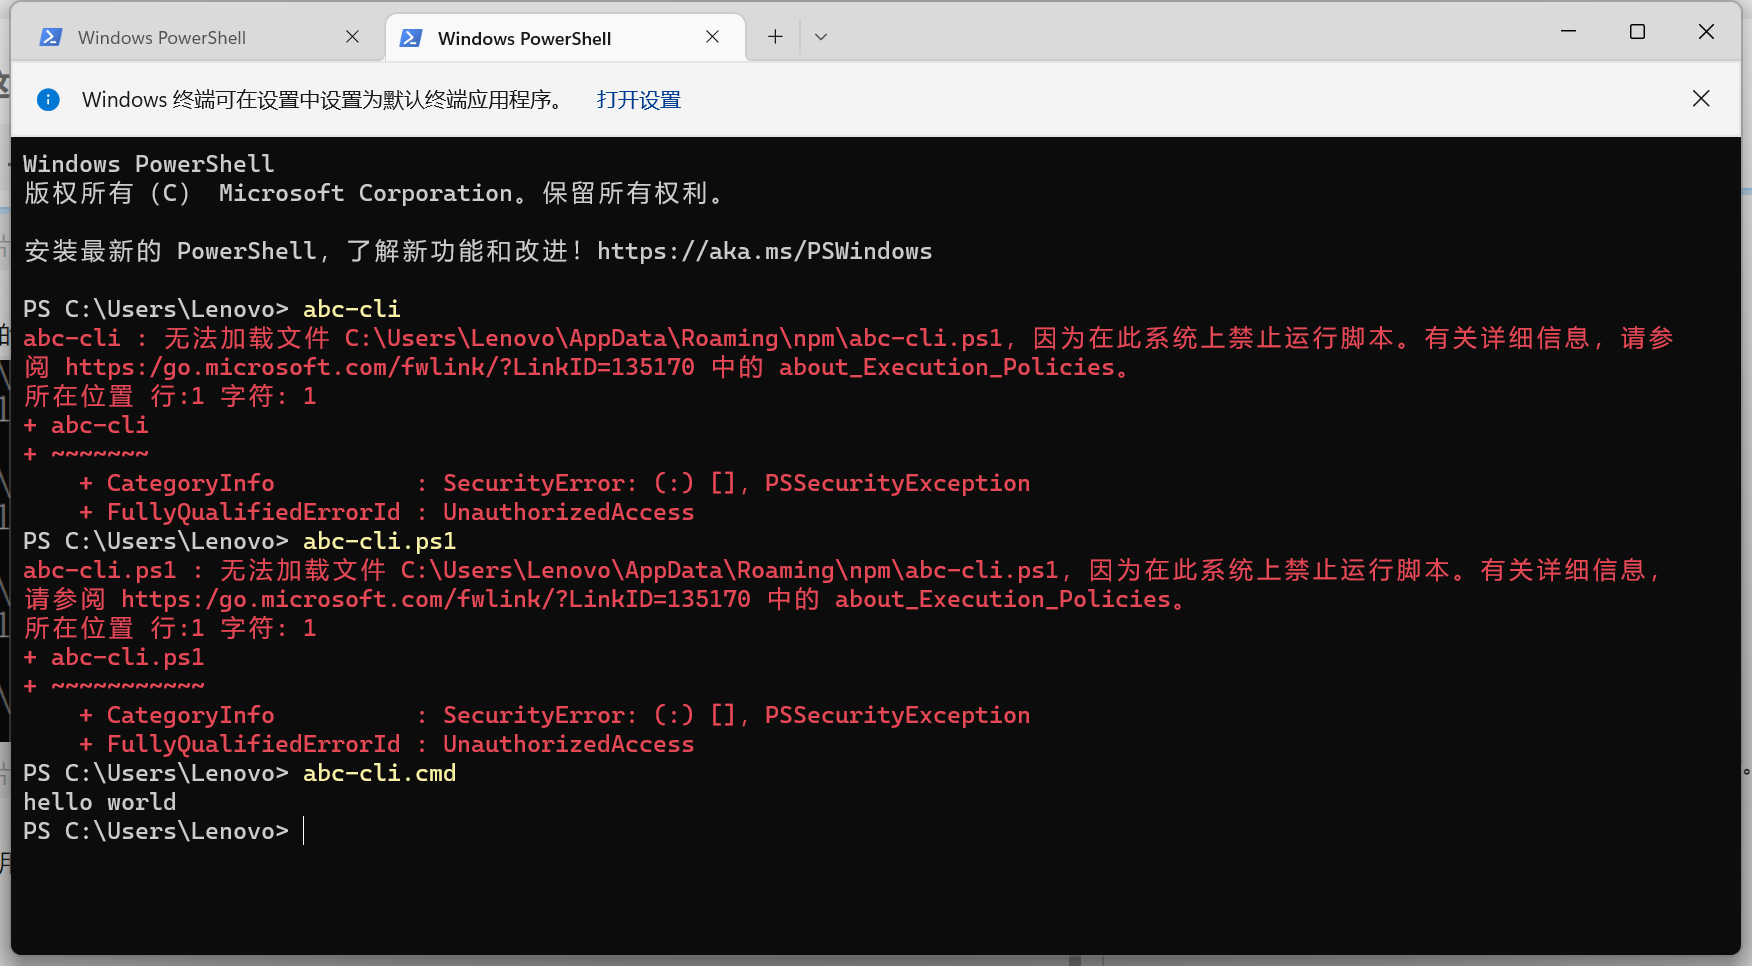Viewport: 1752px width, 966px height.
Task: Click the 'abc-cli.cmd' command text
Action: coord(379,773)
